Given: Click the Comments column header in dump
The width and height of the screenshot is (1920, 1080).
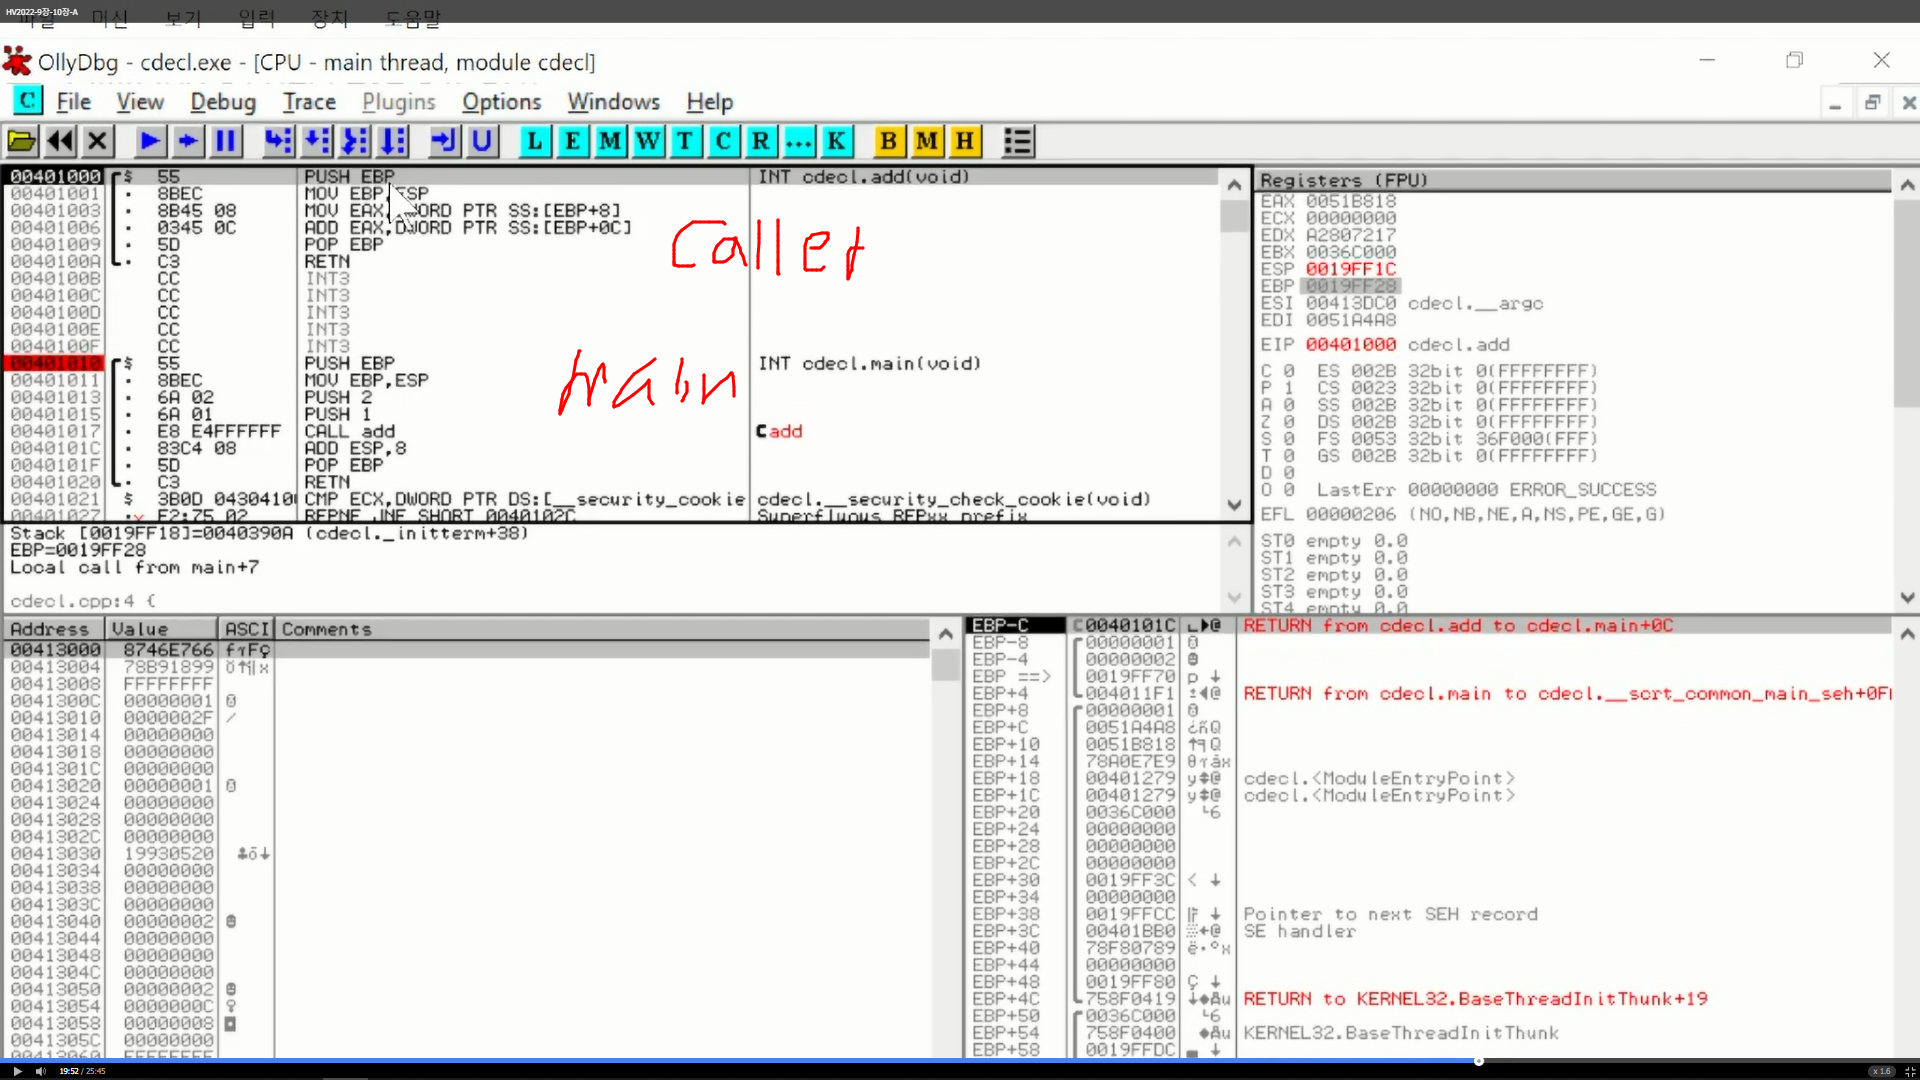Looking at the screenshot, I should 602,629.
